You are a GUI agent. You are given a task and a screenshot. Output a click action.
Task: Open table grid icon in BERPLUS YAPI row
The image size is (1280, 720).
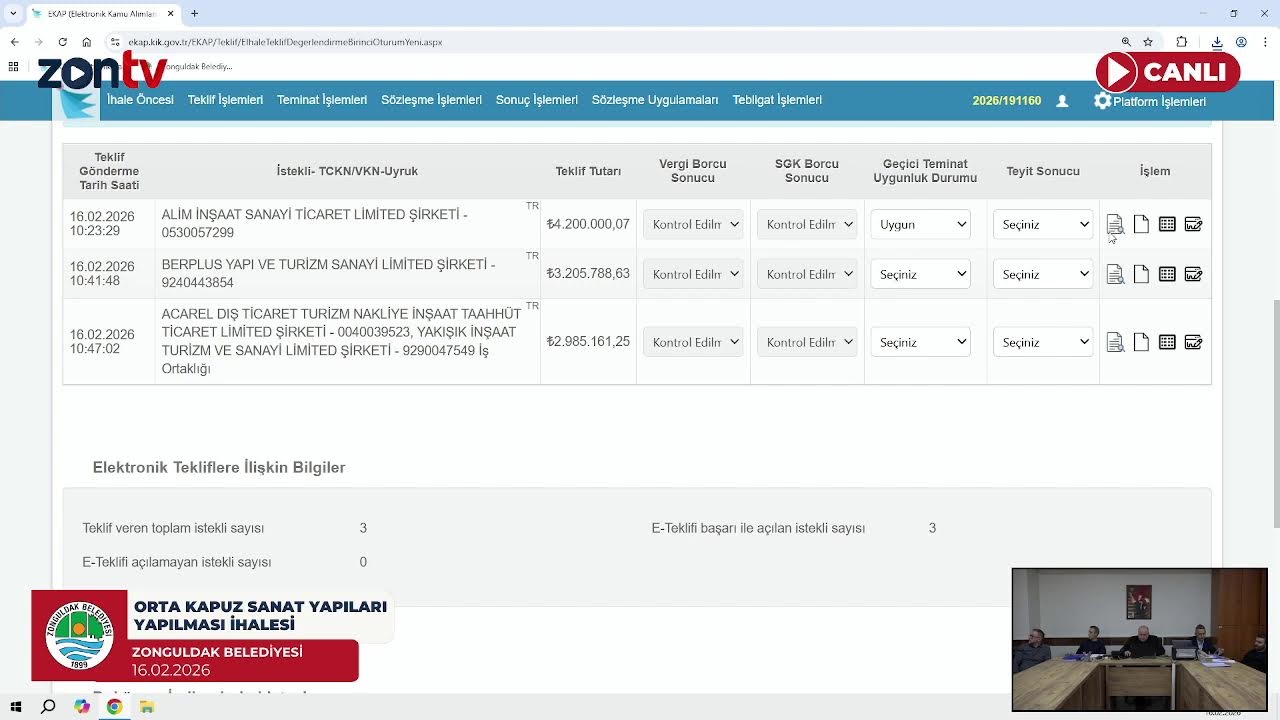[x=1167, y=274]
